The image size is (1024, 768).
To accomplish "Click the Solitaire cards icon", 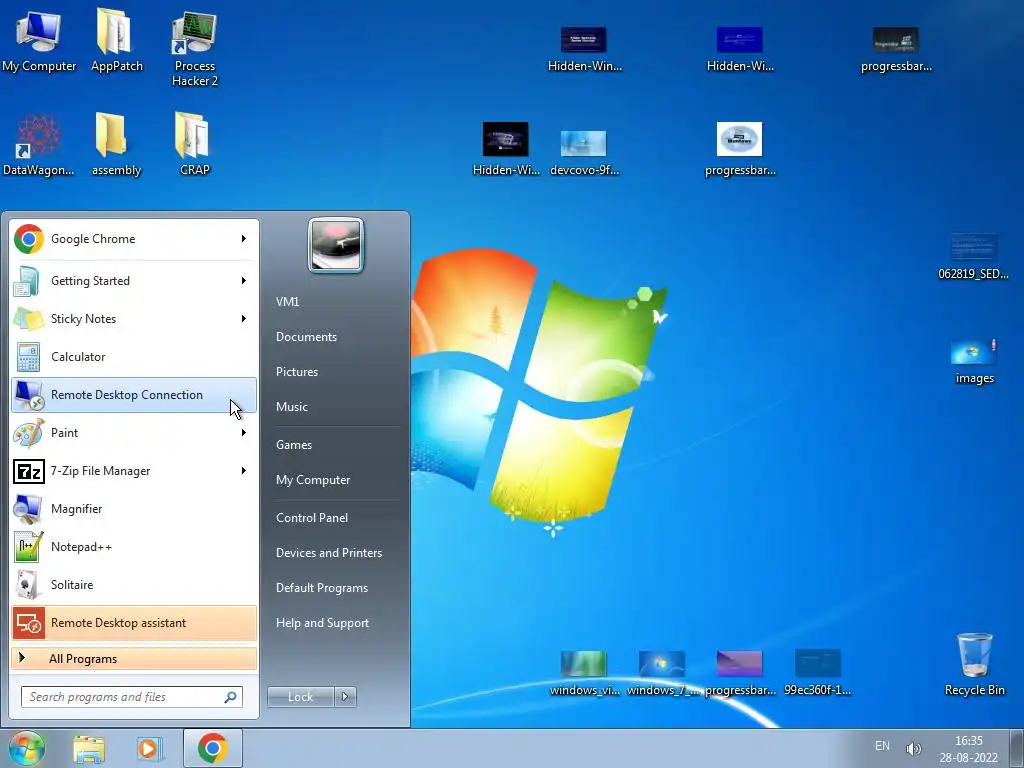I will pyautogui.click(x=27, y=584).
